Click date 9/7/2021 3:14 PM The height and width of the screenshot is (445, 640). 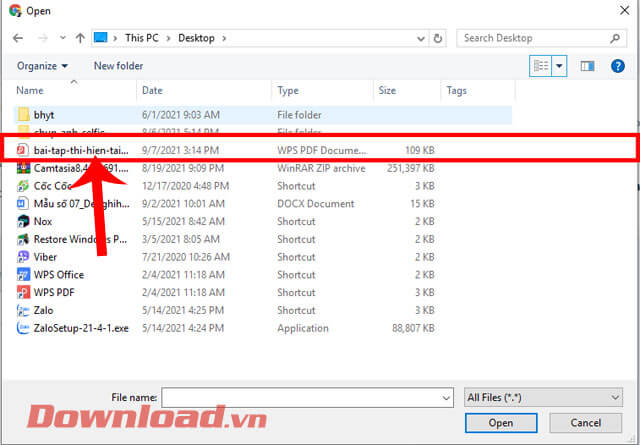[180, 150]
